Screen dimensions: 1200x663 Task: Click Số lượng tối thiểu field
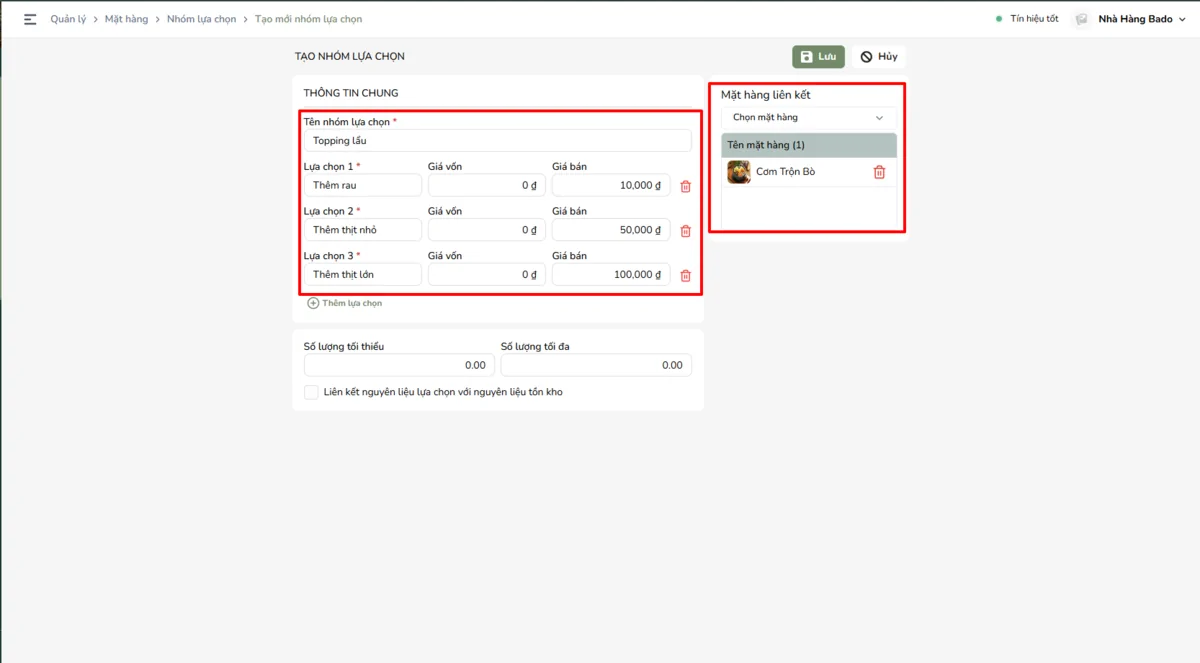coord(399,365)
